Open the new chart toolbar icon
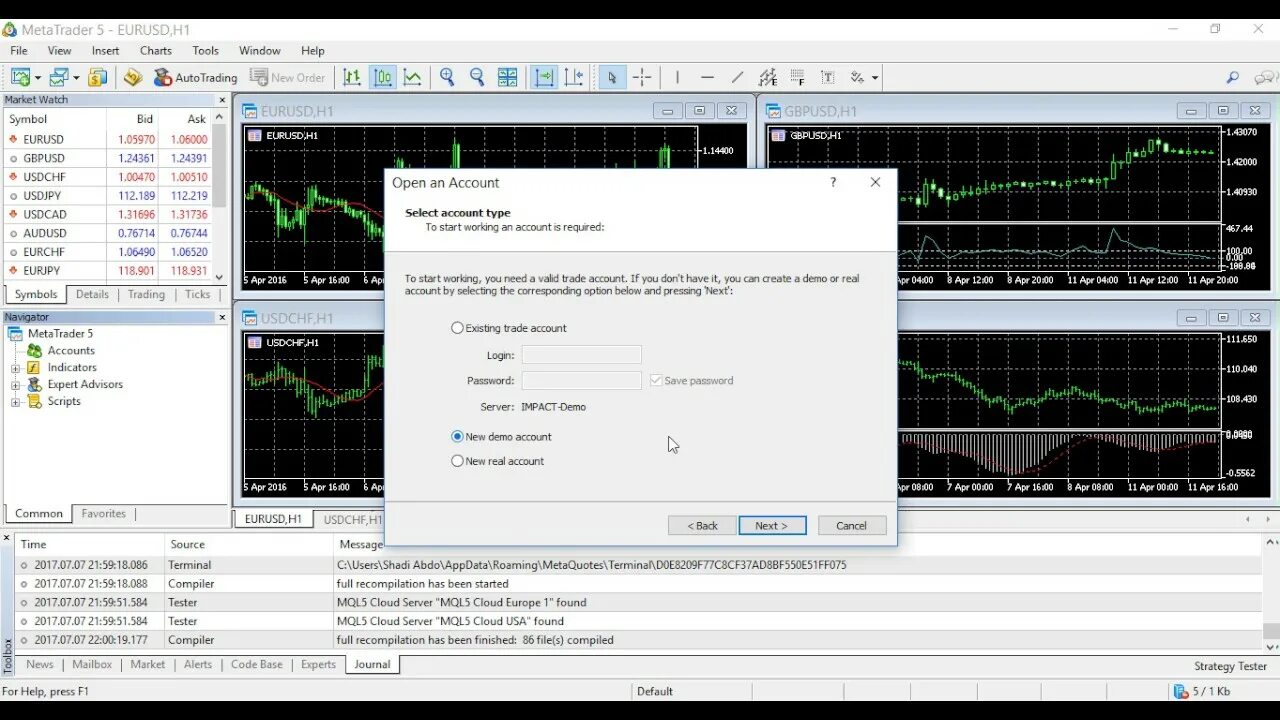1280x720 pixels. 21,77
